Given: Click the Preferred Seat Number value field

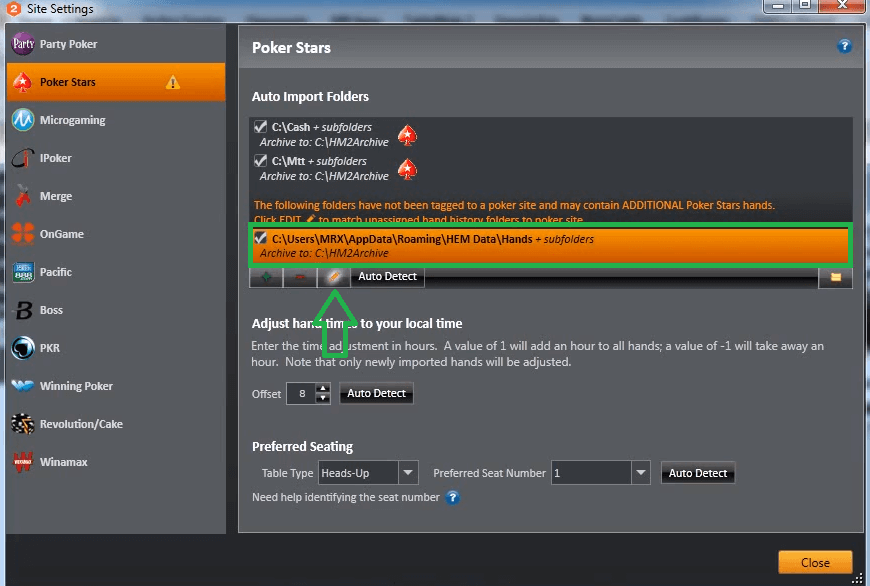Looking at the screenshot, I should (591, 473).
